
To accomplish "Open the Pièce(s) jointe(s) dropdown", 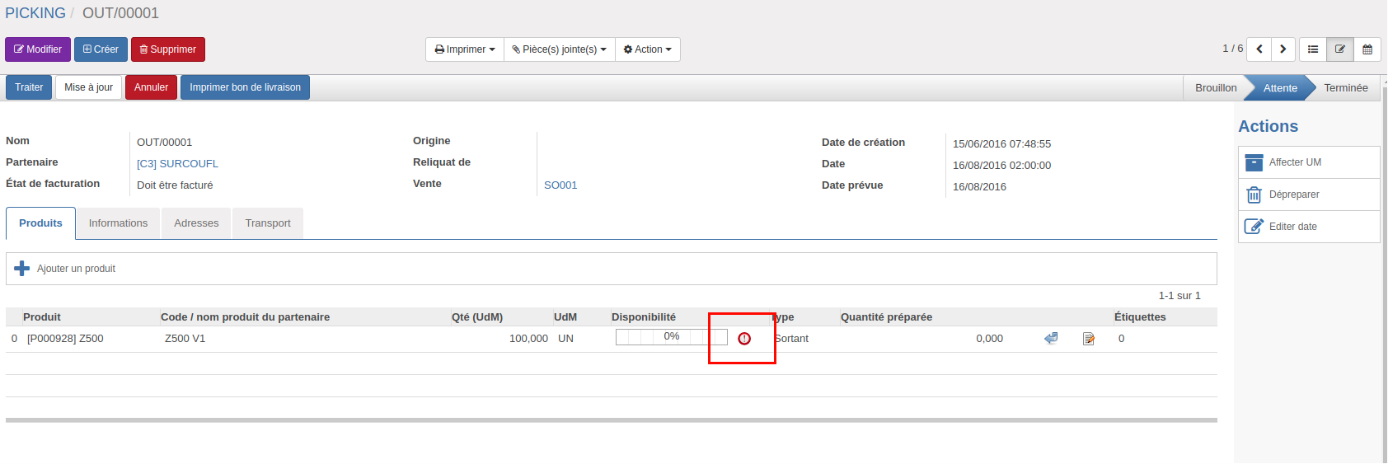I will (x=559, y=49).
